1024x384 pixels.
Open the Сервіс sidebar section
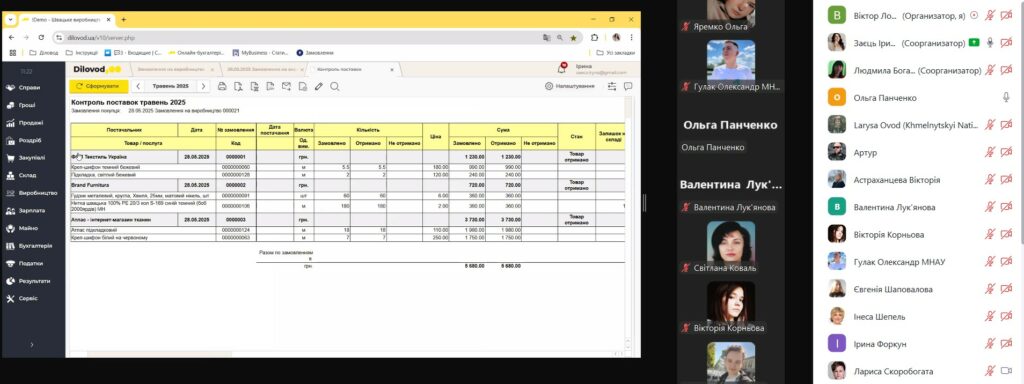point(22,298)
